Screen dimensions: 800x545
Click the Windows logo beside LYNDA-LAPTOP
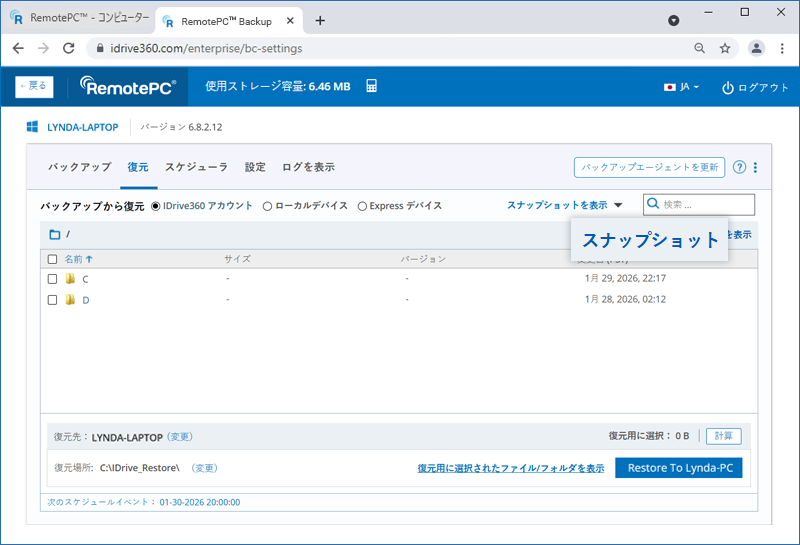point(32,127)
